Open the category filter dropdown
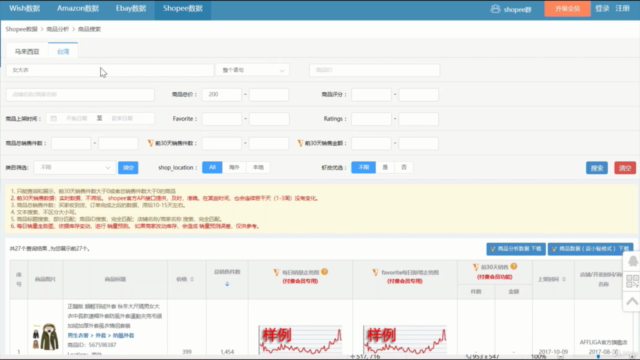The image size is (640, 360). (74, 167)
